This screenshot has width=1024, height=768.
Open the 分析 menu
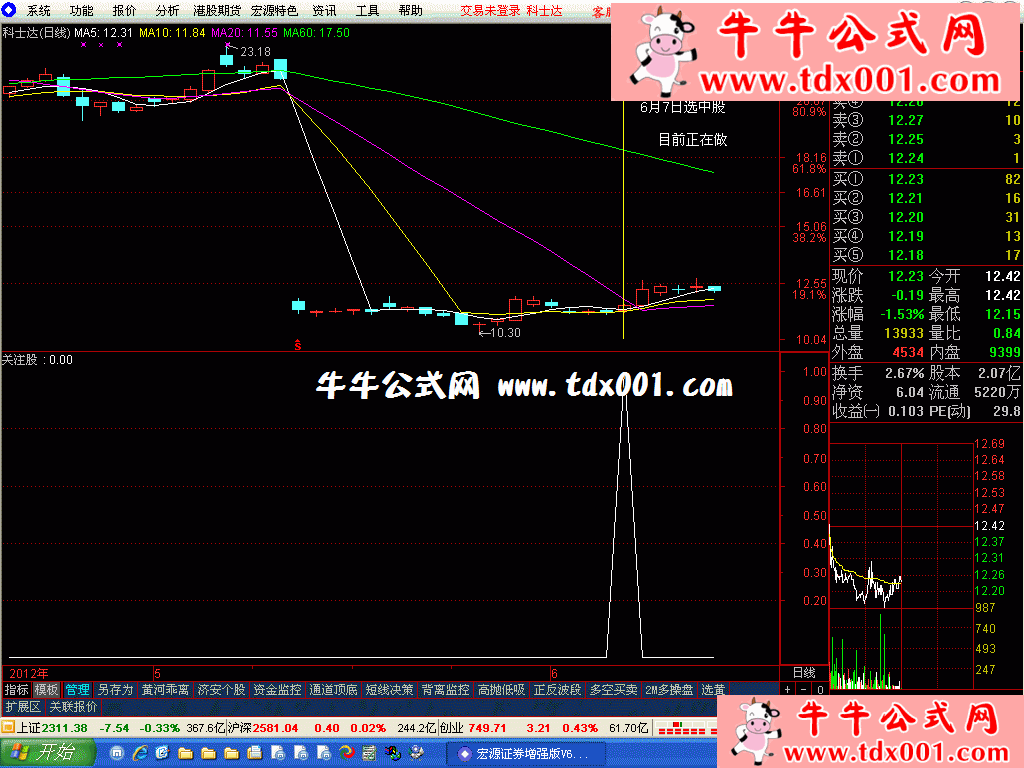click(x=167, y=11)
